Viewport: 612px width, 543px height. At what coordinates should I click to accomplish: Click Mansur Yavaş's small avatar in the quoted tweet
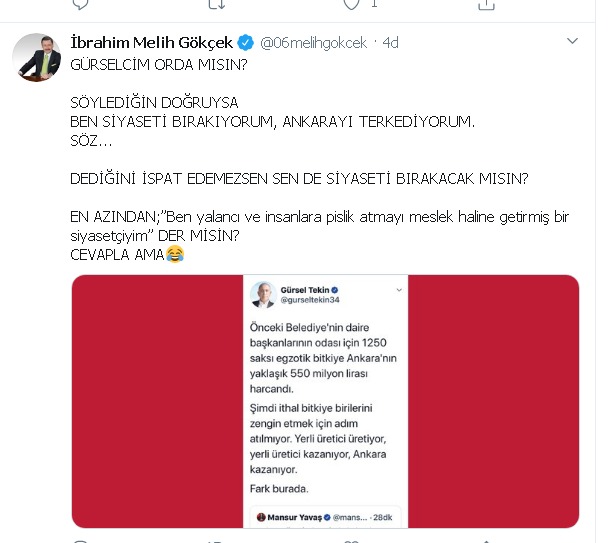click(x=261, y=517)
